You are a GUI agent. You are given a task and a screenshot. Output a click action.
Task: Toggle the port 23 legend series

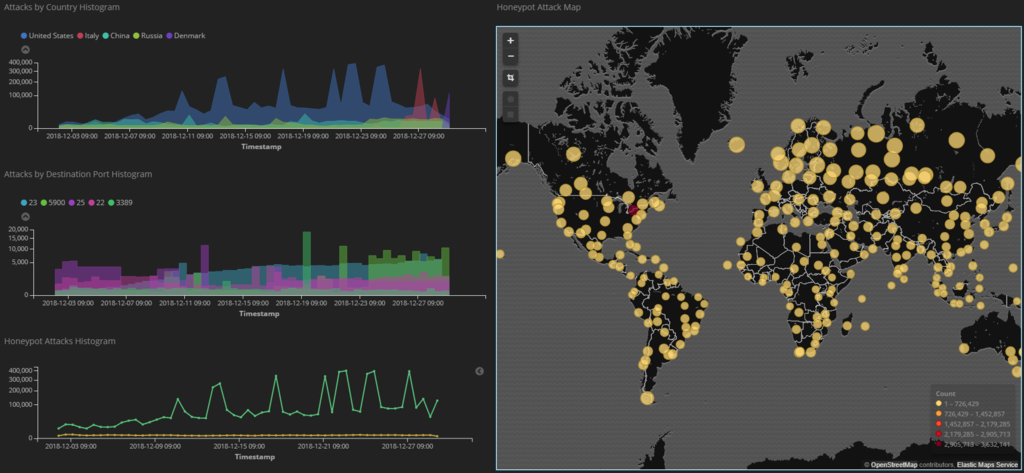(x=29, y=203)
